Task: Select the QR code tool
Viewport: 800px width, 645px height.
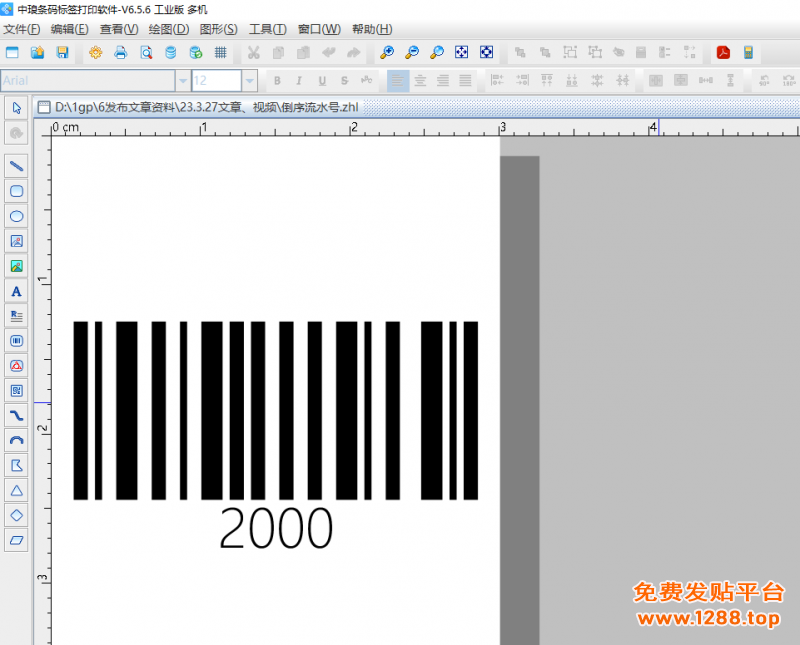Action: point(16,391)
